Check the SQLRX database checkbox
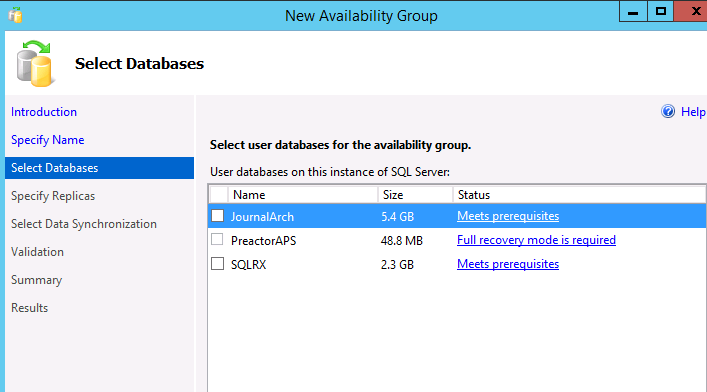Viewport: 707px width, 392px height. click(217, 263)
